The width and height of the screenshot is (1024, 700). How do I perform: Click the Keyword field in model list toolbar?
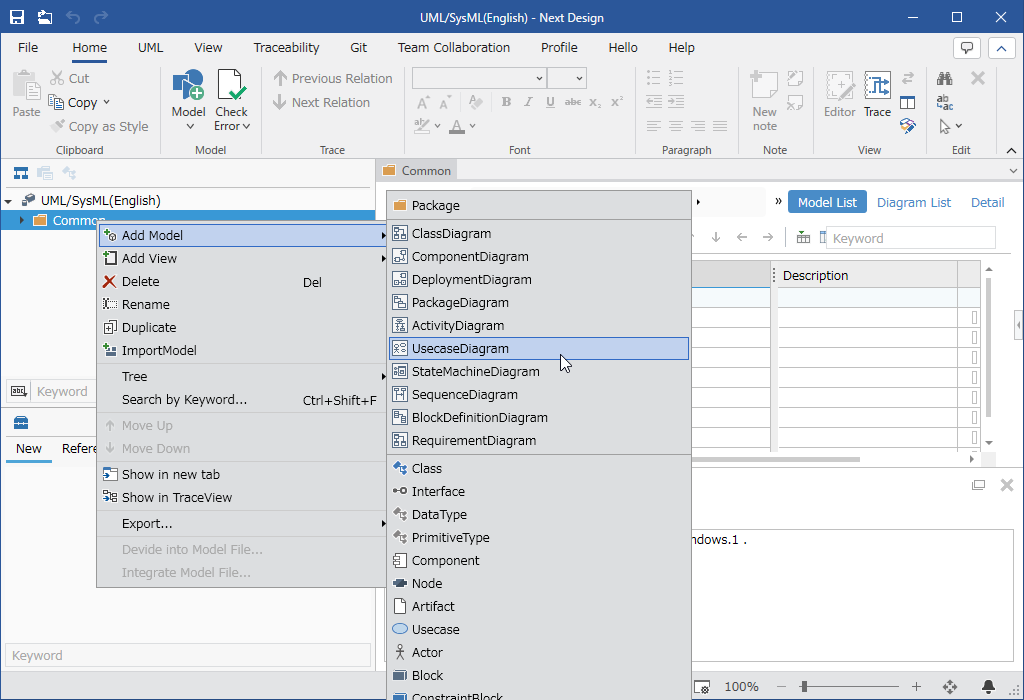coord(910,238)
